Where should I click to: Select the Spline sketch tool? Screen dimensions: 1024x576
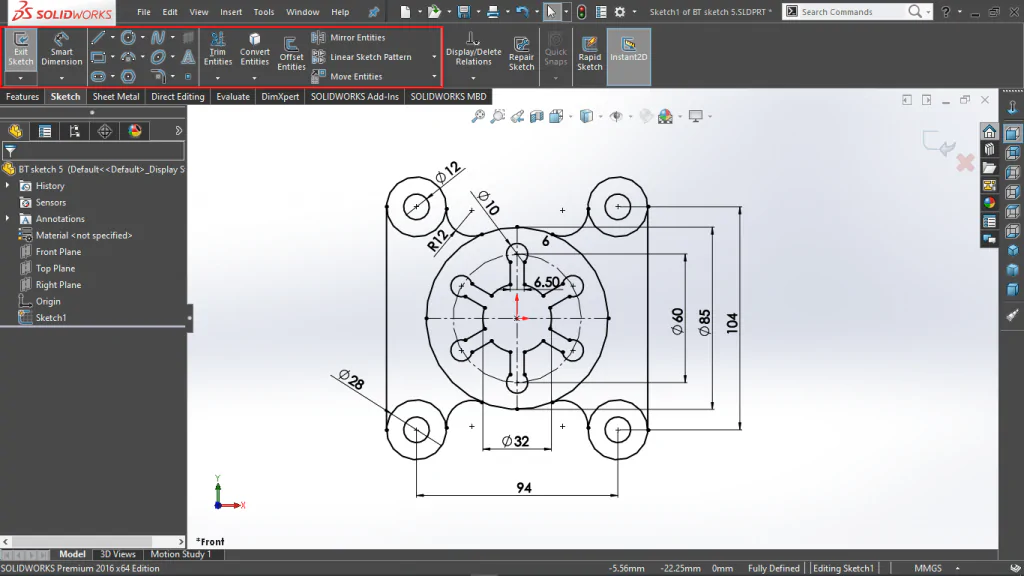(x=157, y=37)
